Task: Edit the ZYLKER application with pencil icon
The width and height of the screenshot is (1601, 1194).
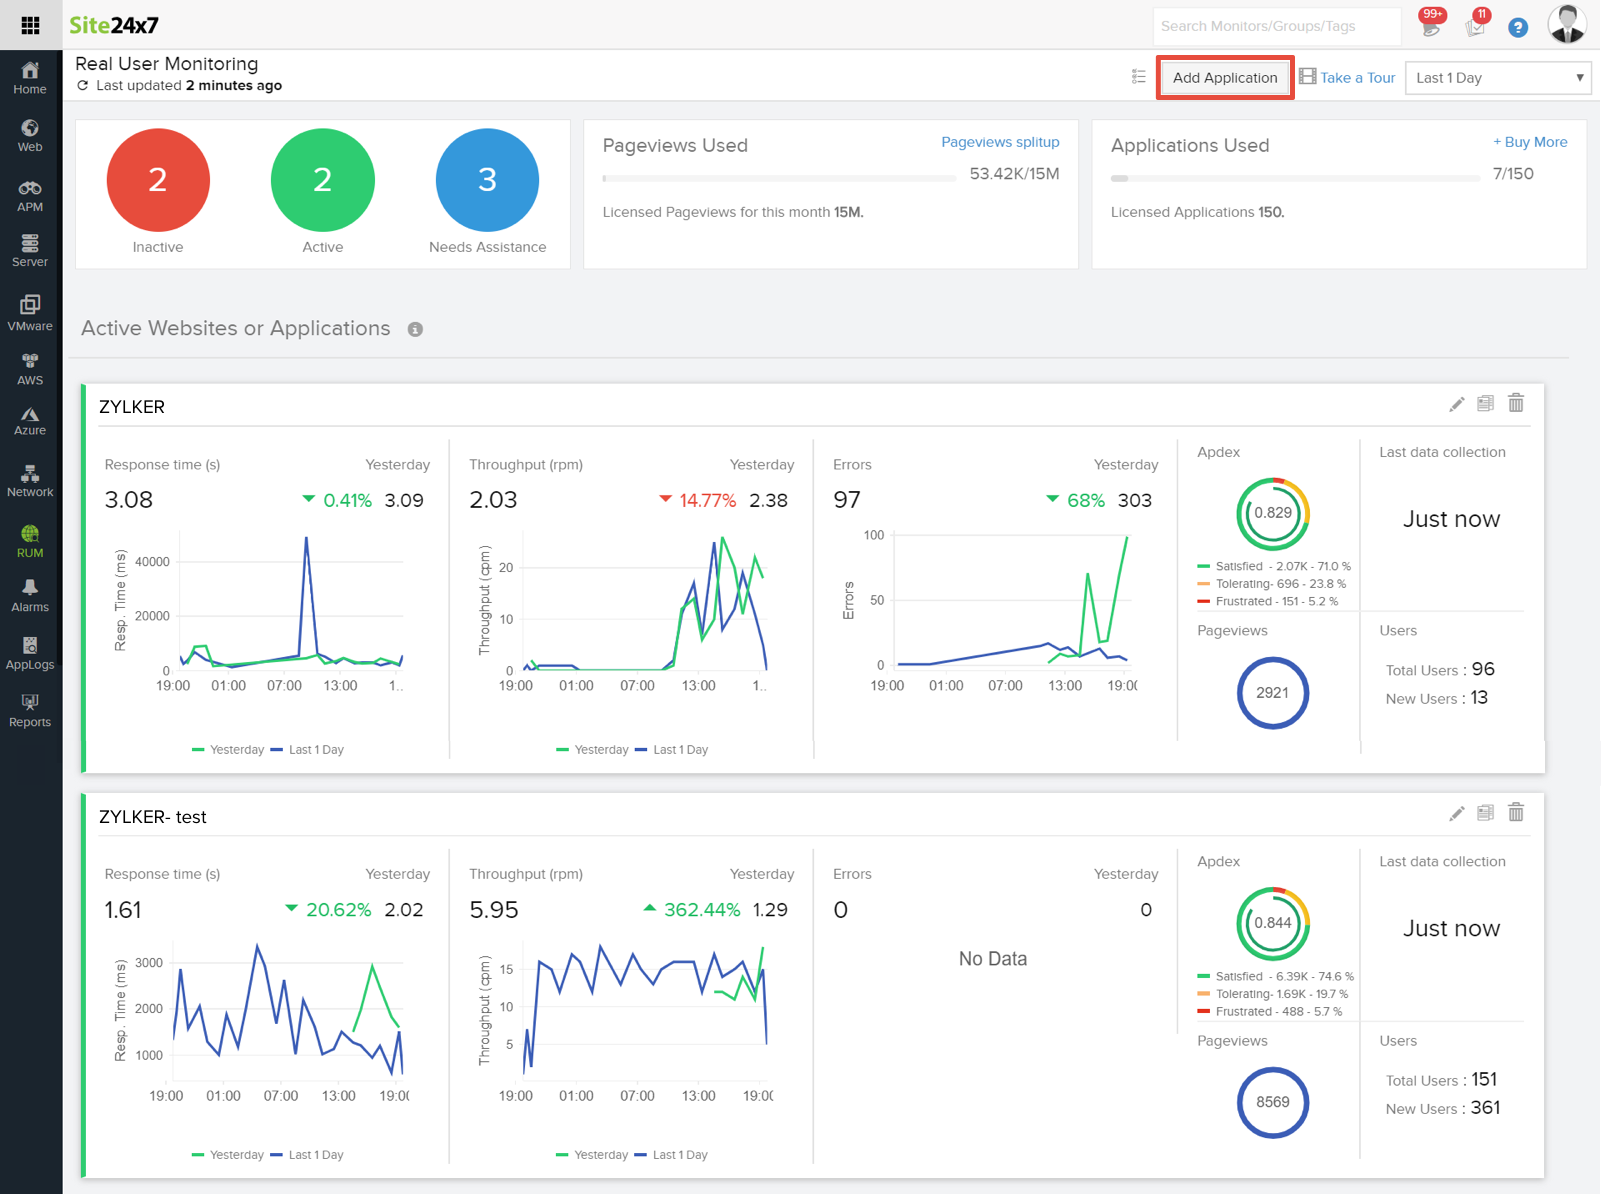Action: click(x=1456, y=404)
